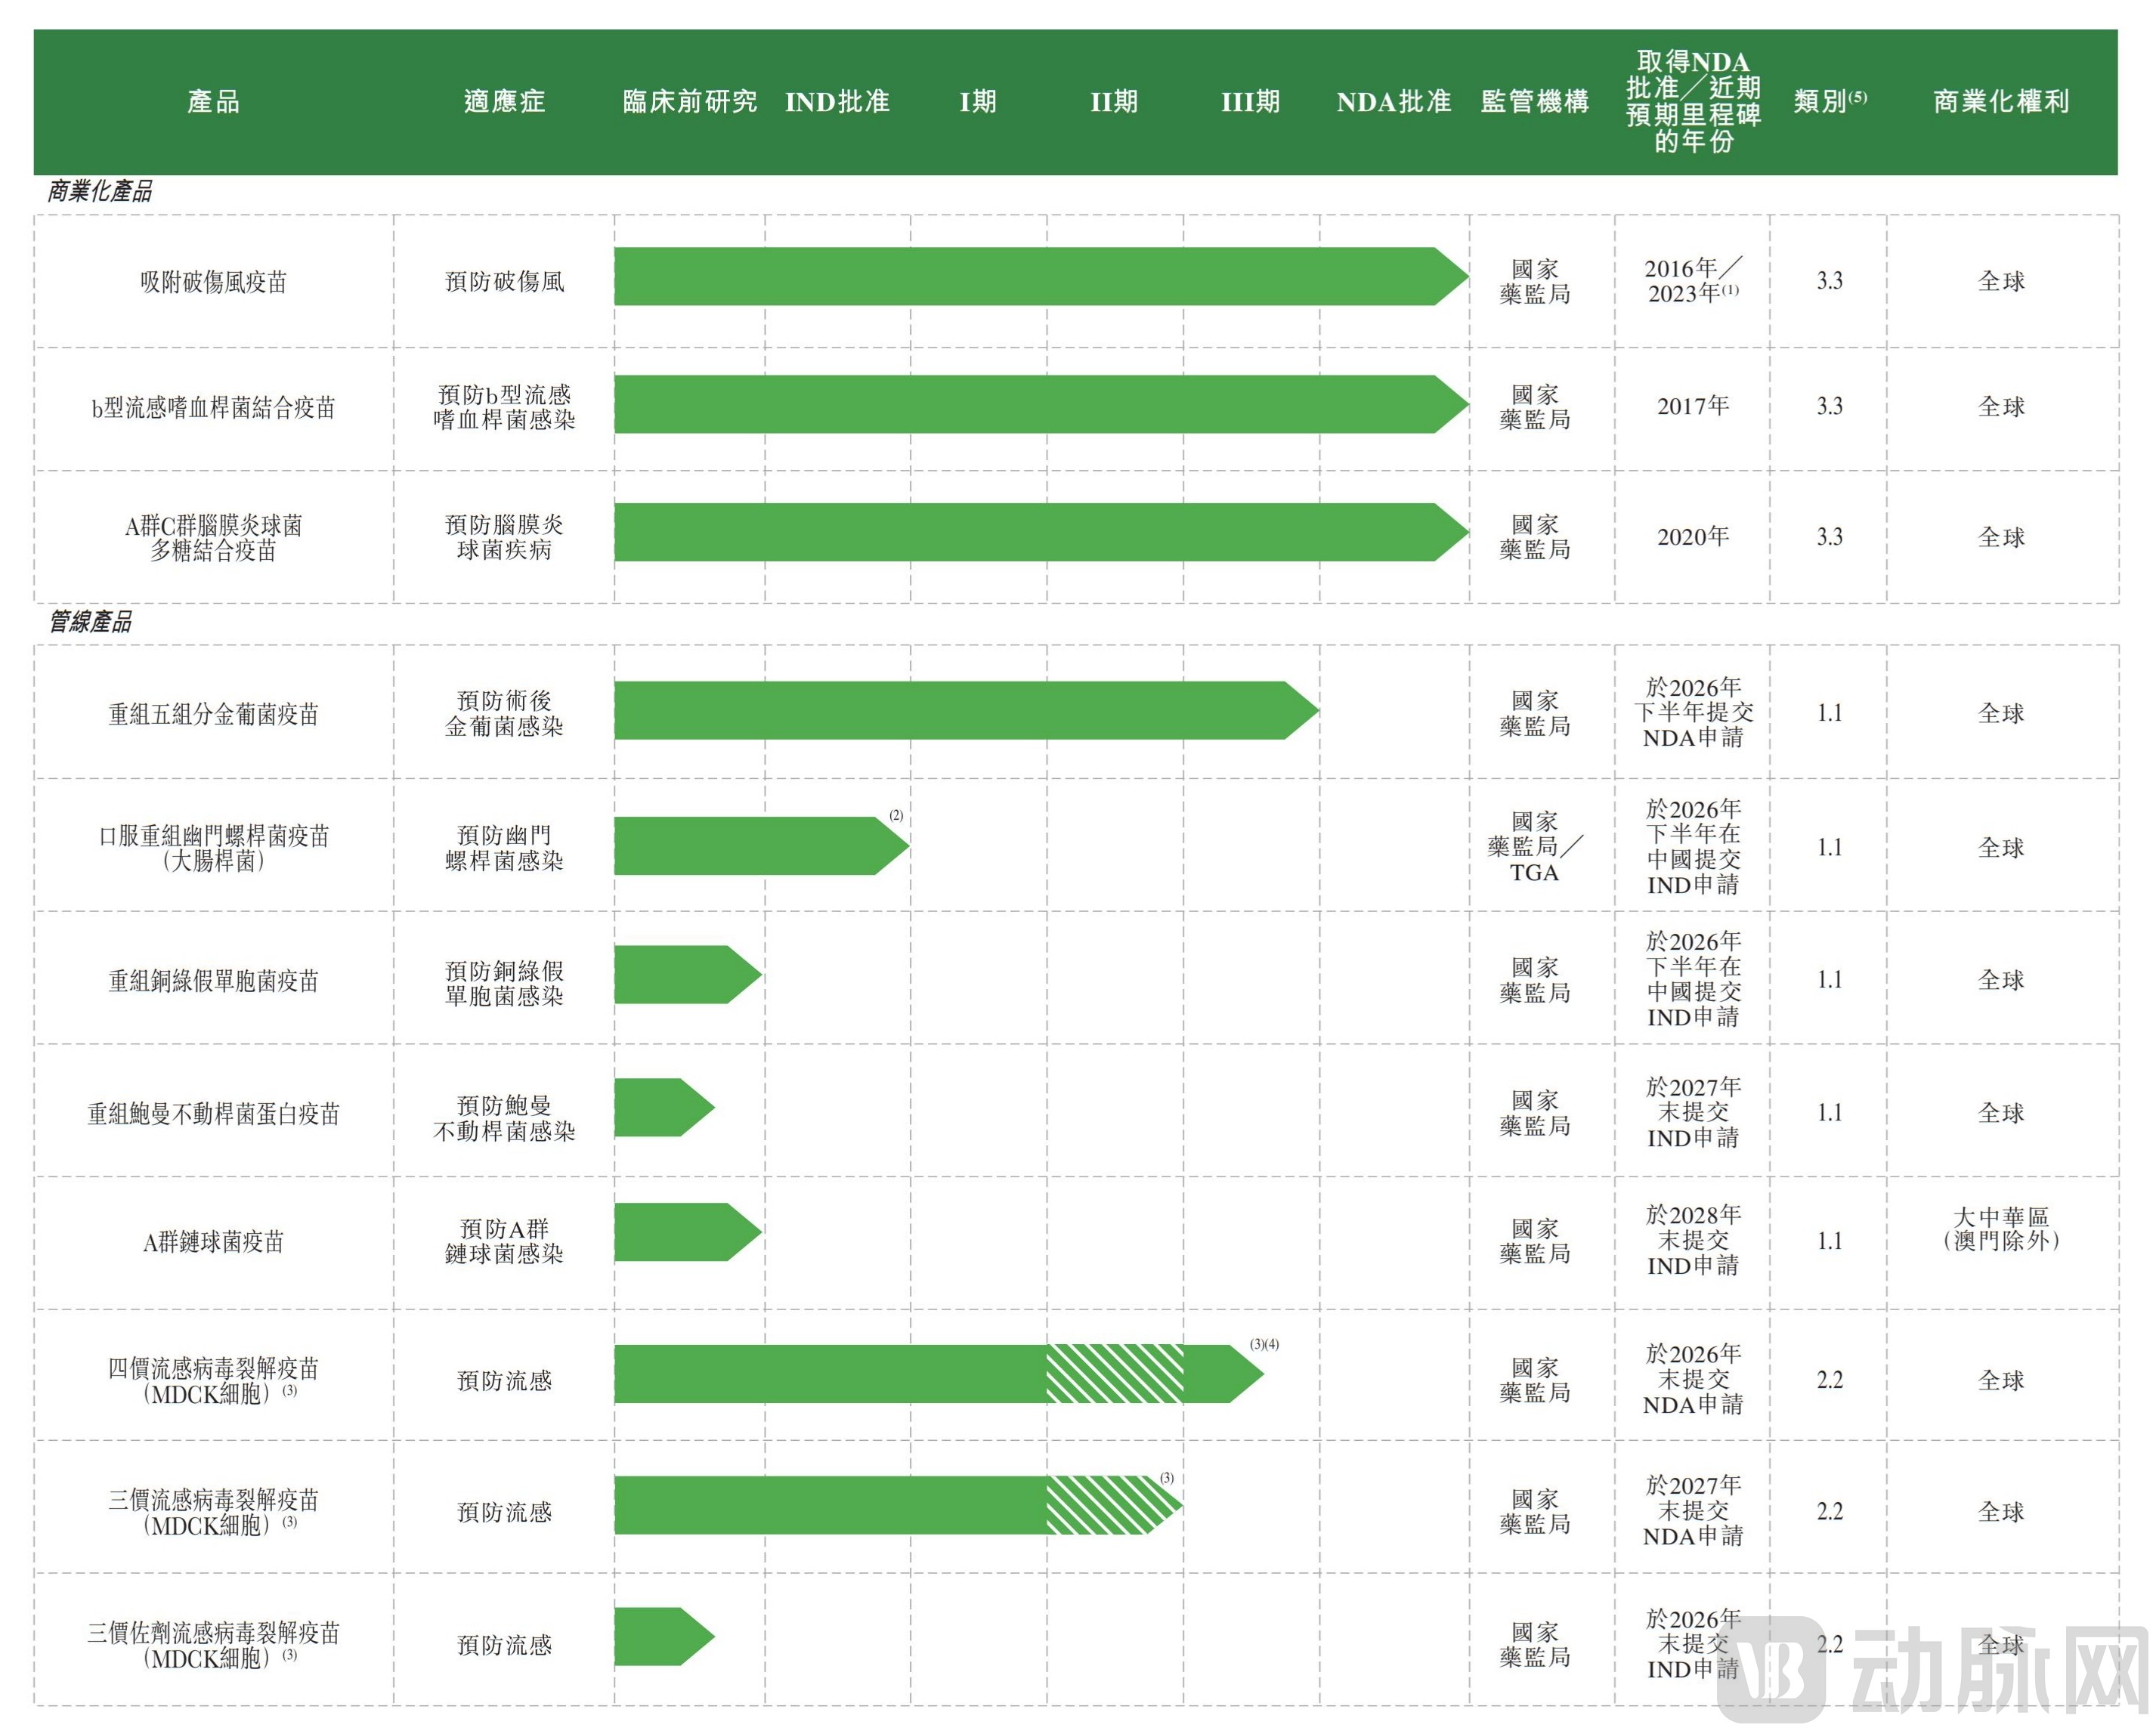The image size is (2156, 1731).
Task: Click the 商業化產品 section label
Action: [99, 191]
